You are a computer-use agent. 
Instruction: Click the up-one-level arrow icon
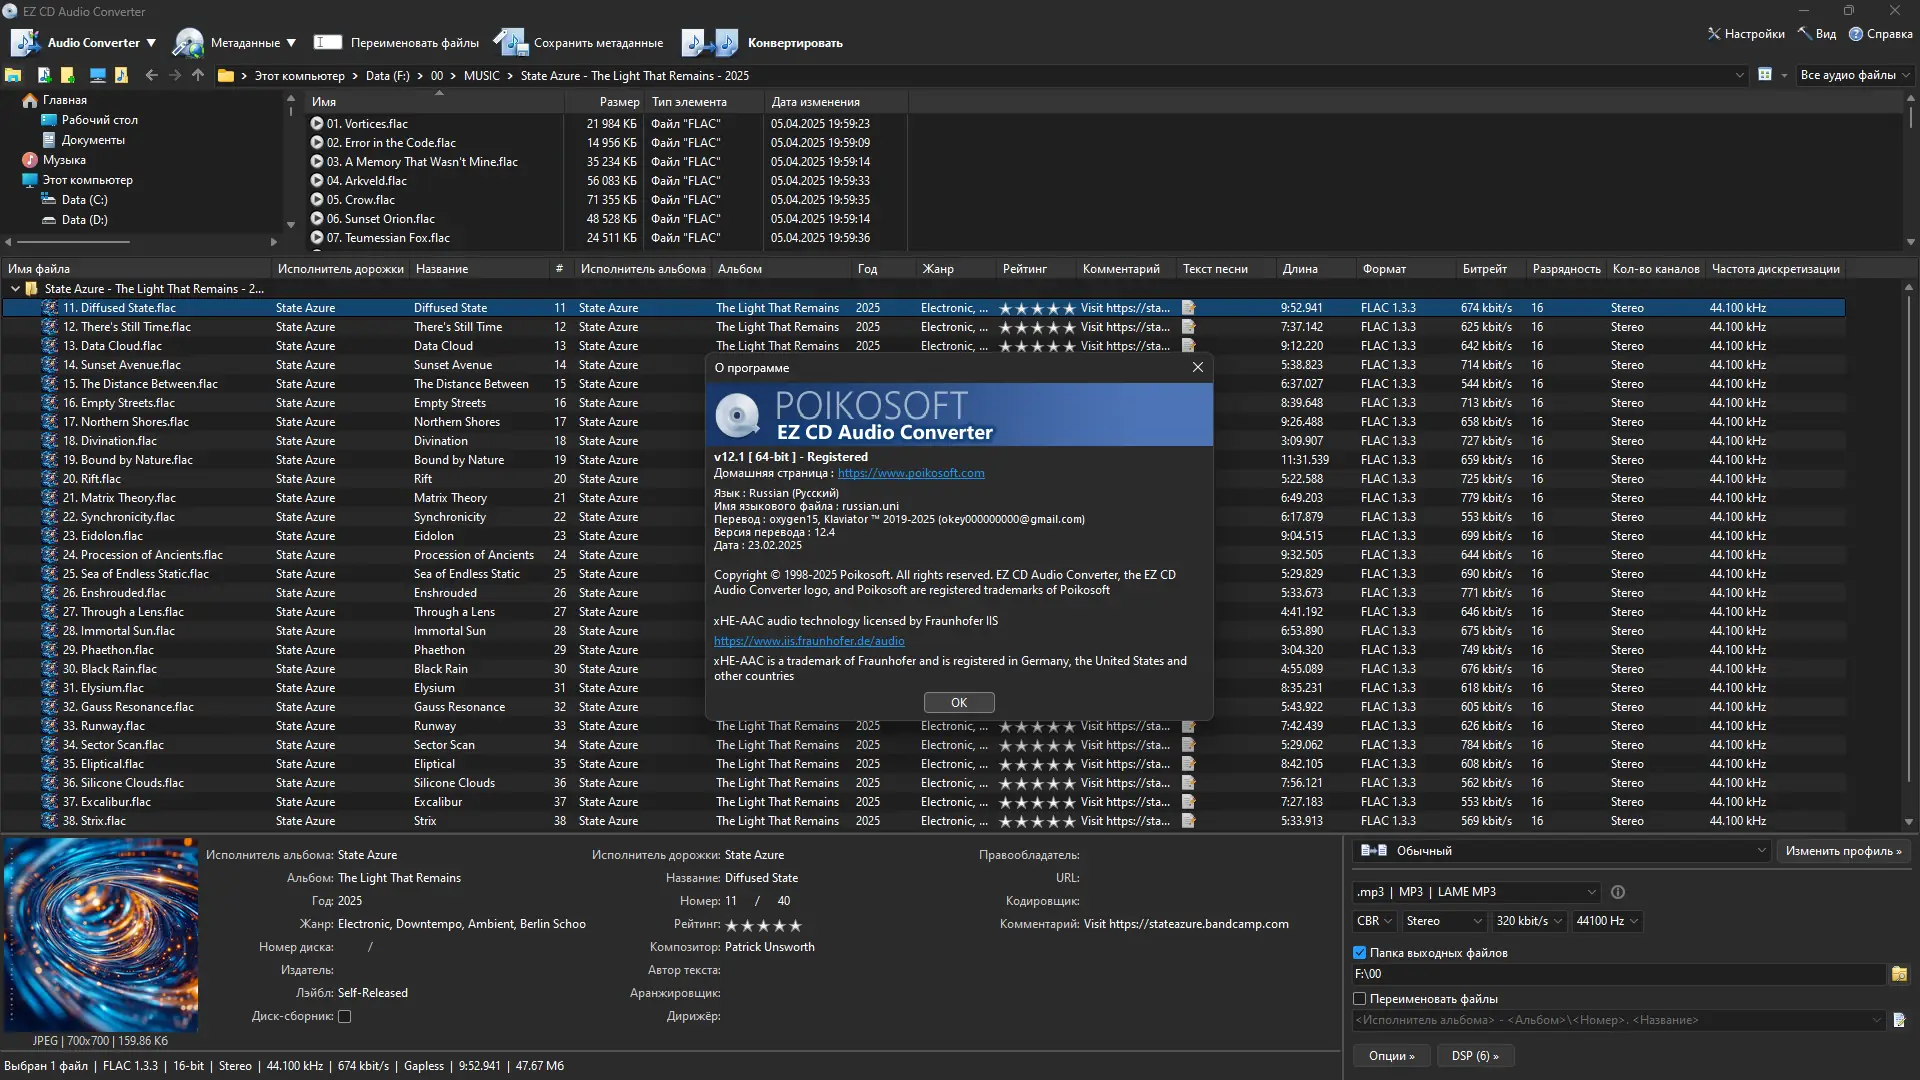pos(198,75)
